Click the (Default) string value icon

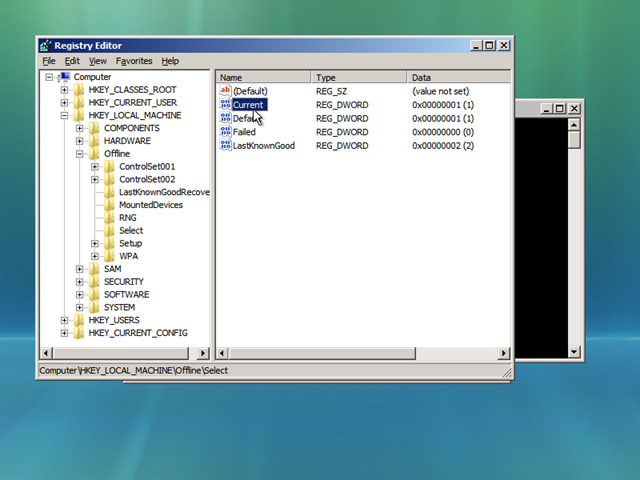pyautogui.click(x=225, y=91)
